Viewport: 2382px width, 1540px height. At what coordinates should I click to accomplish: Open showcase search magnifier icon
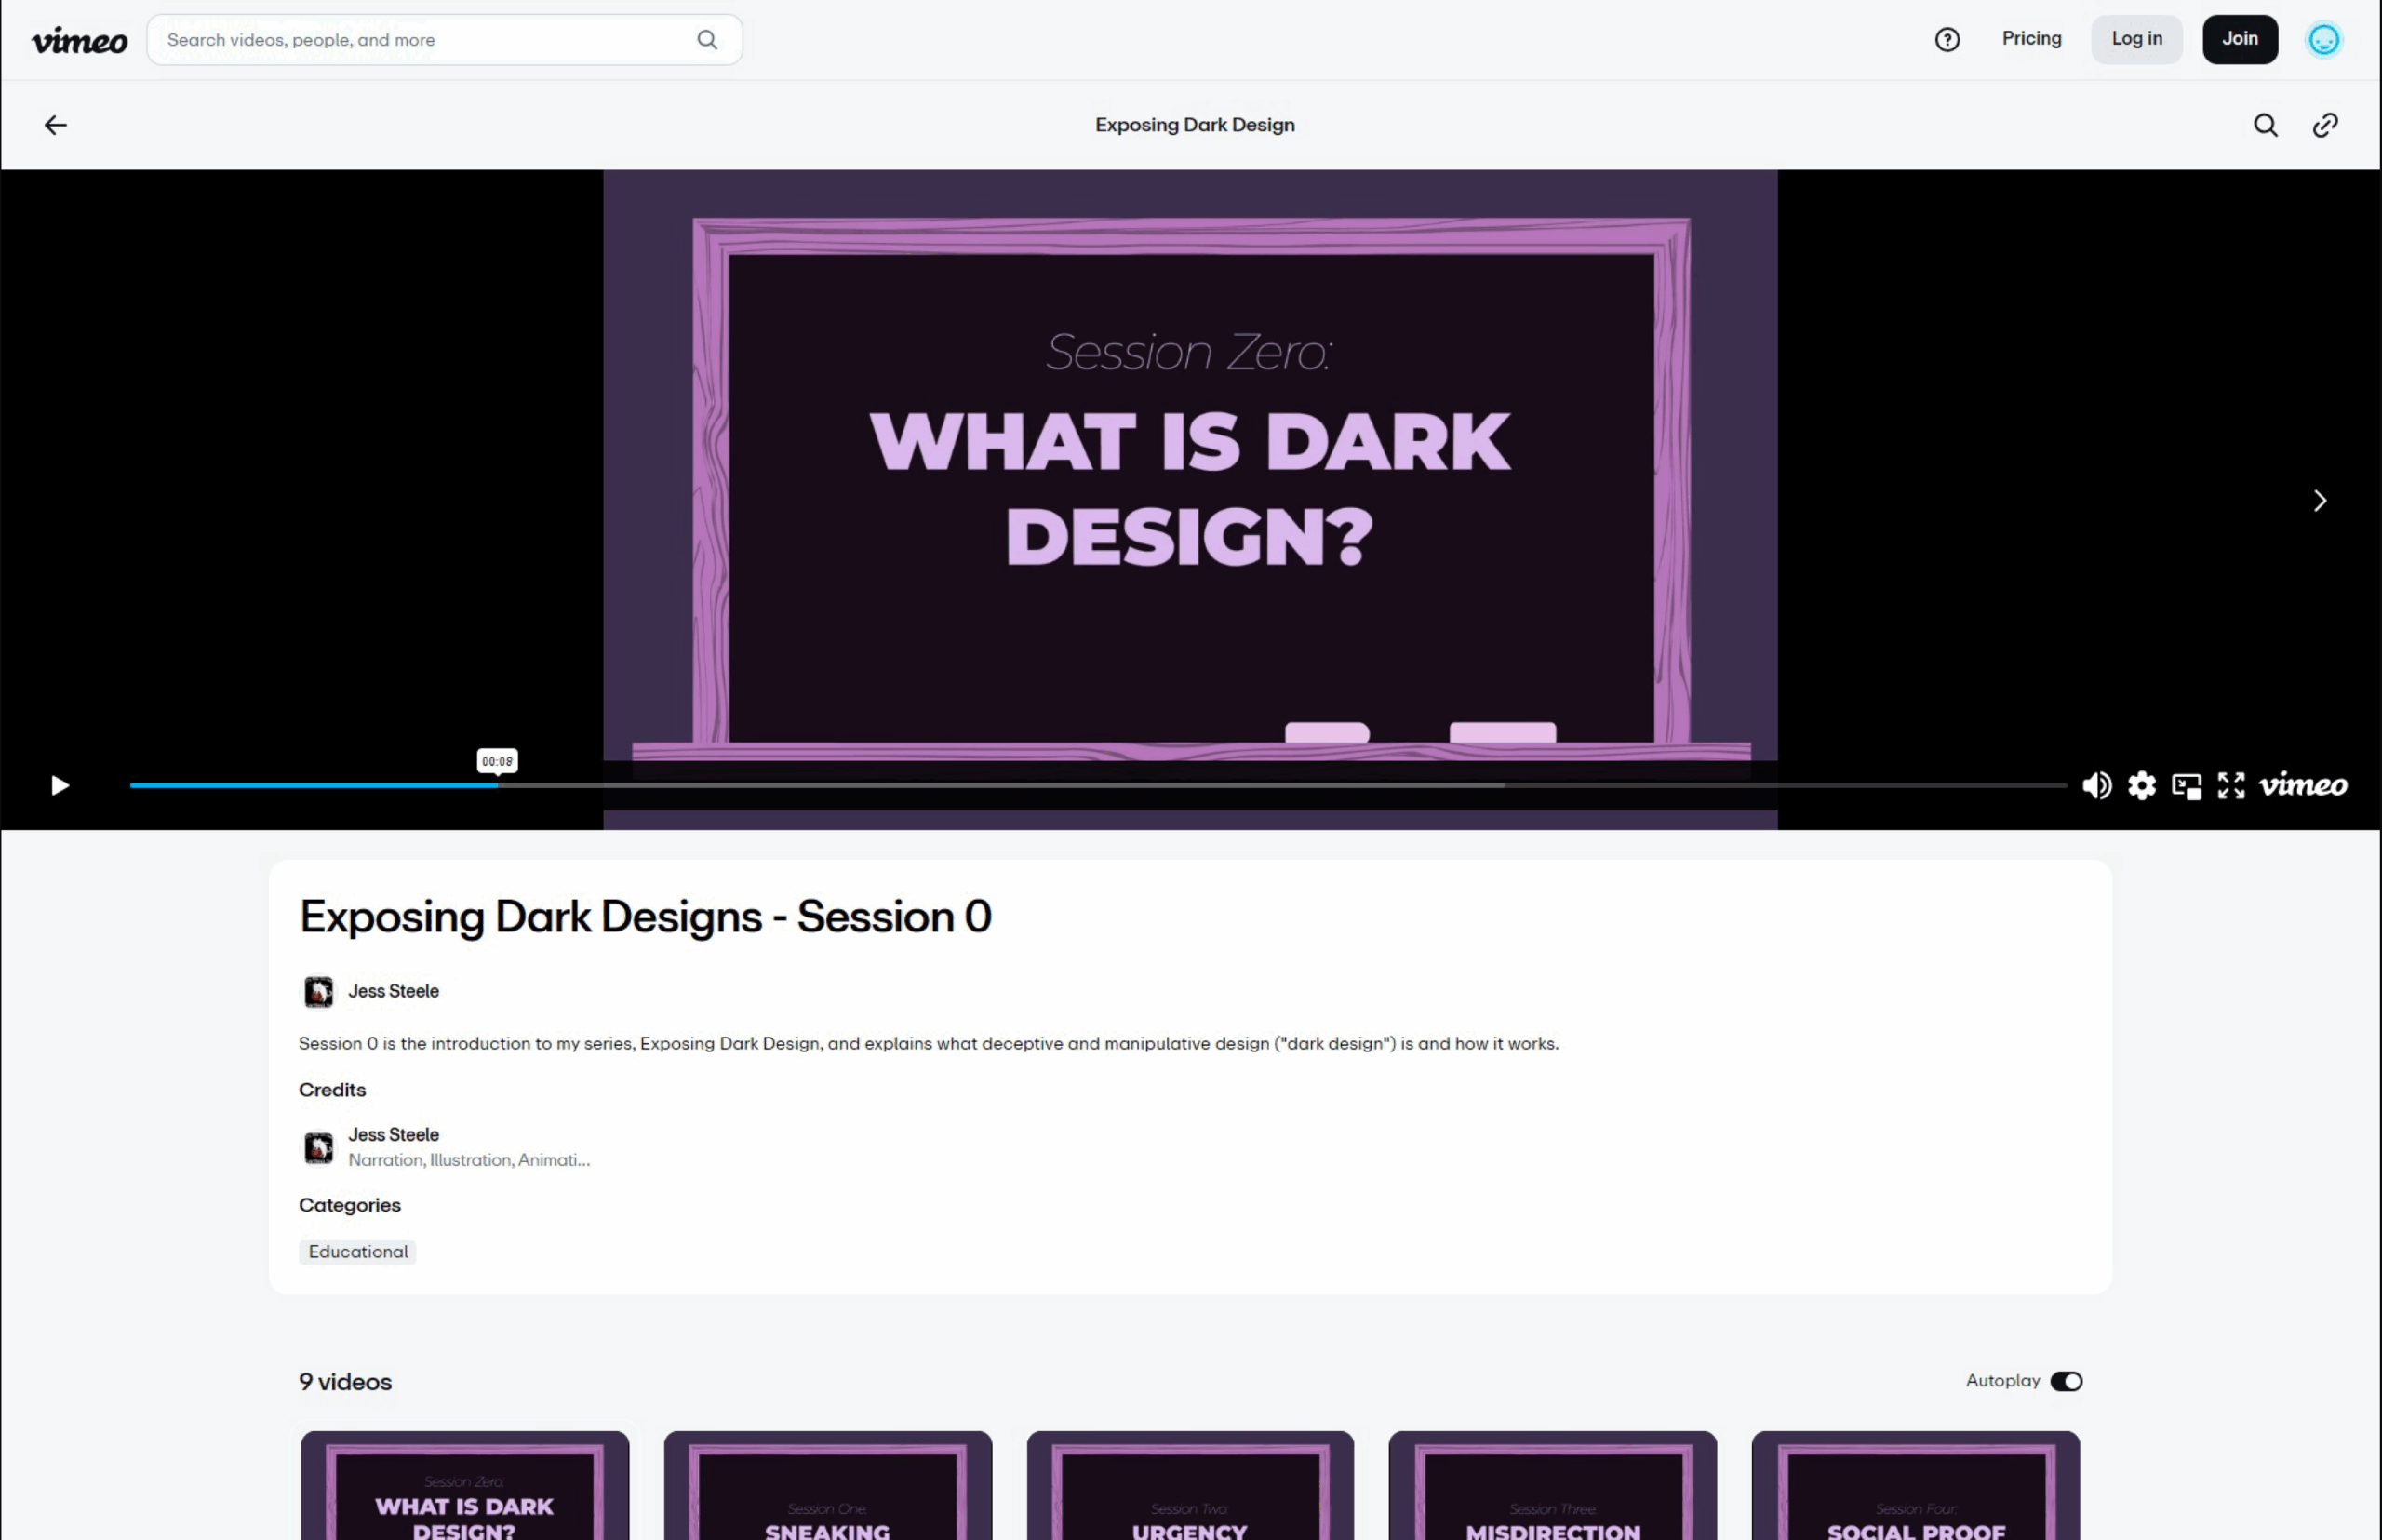pyautogui.click(x=2265, y=125)
